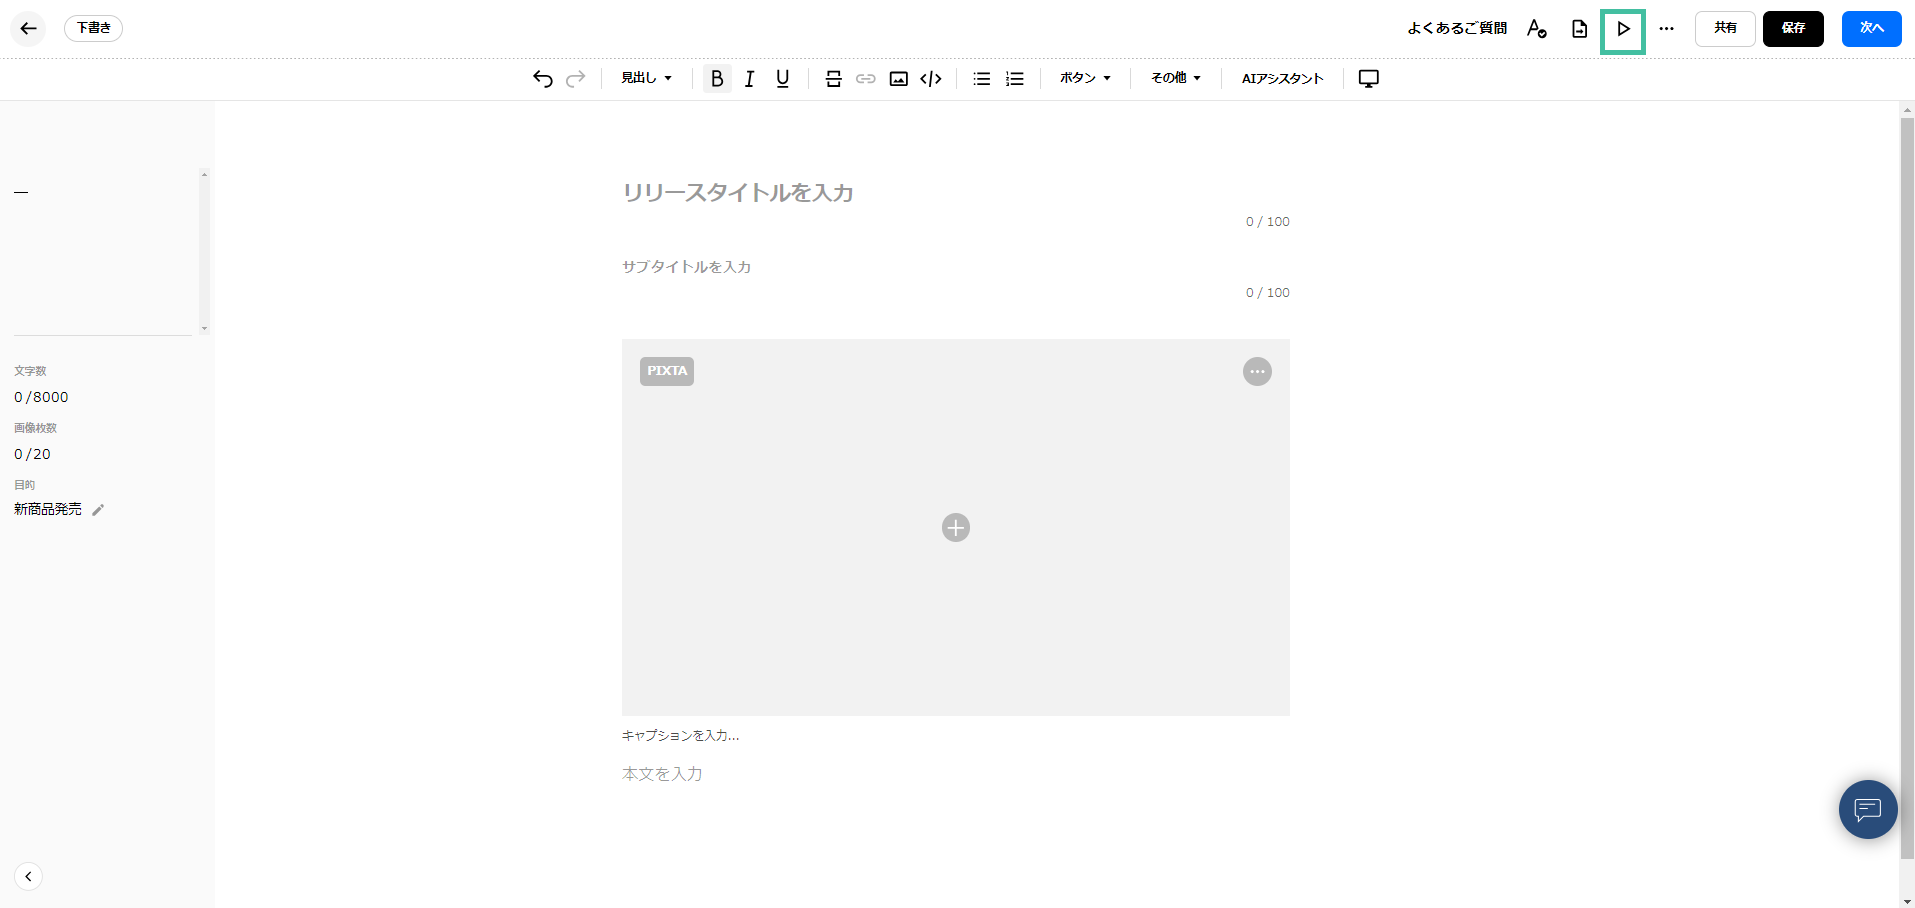Viewport: 1915px width, 908px height.
Task: Add an image with the plus icon
Action: coord(955,527)
